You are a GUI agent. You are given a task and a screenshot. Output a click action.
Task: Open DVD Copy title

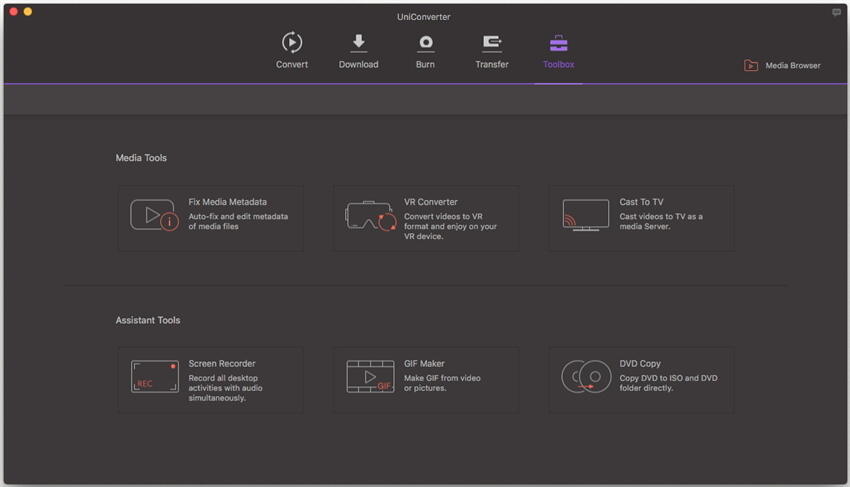(x=640, y=363)
